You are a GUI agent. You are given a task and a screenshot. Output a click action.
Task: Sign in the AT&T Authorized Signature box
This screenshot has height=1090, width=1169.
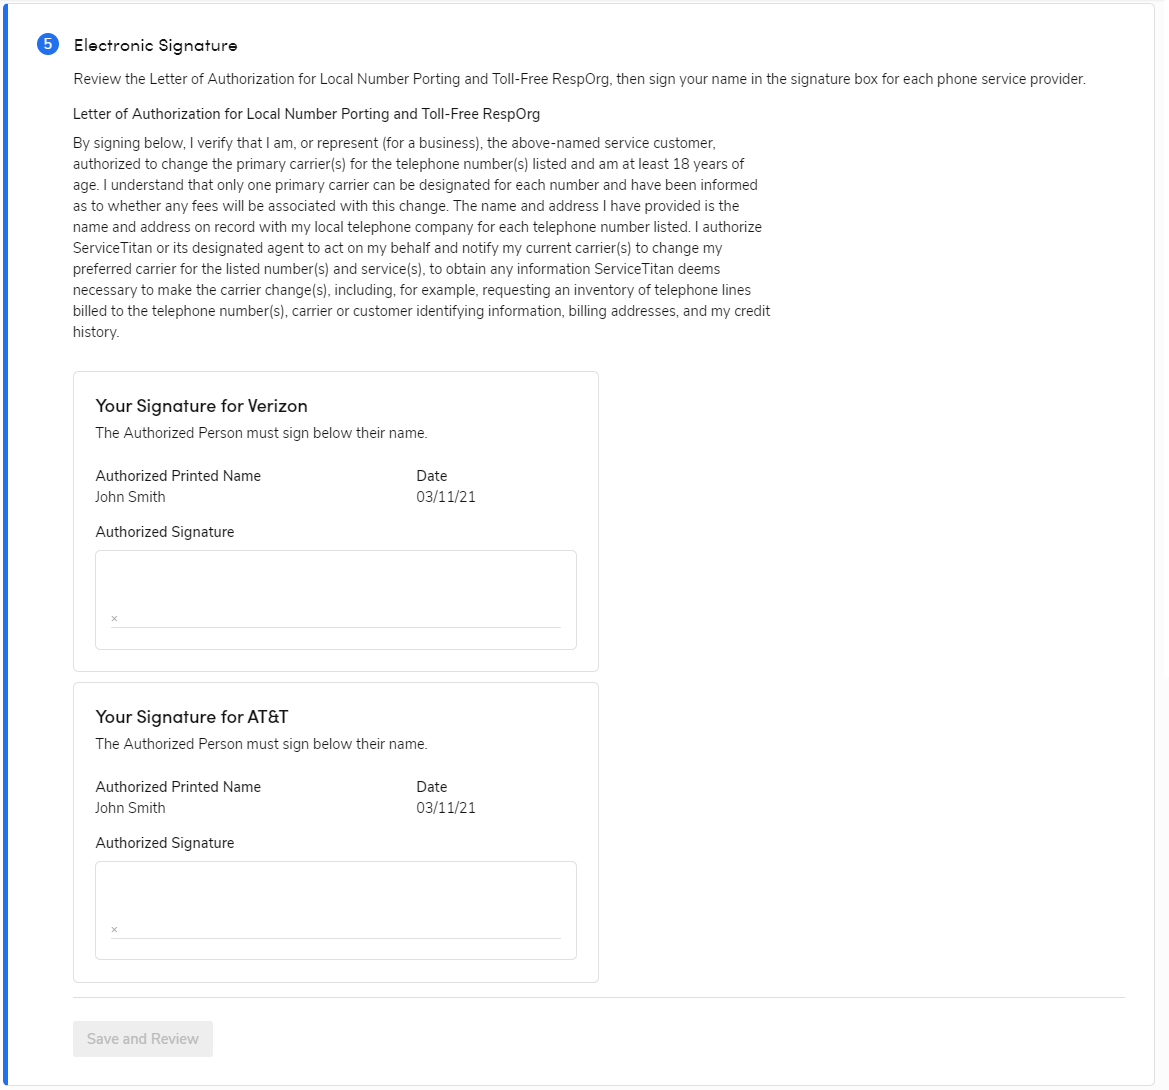click(x=335, y=911)
